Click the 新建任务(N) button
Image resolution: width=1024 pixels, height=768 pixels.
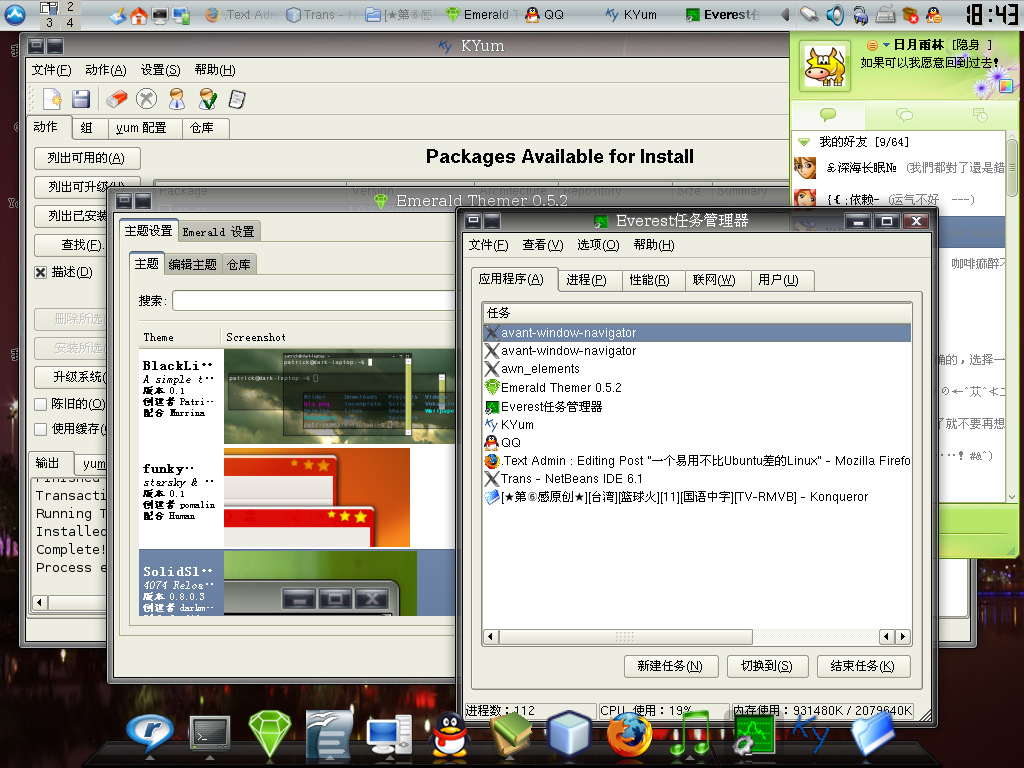click(x=670, y=666)
